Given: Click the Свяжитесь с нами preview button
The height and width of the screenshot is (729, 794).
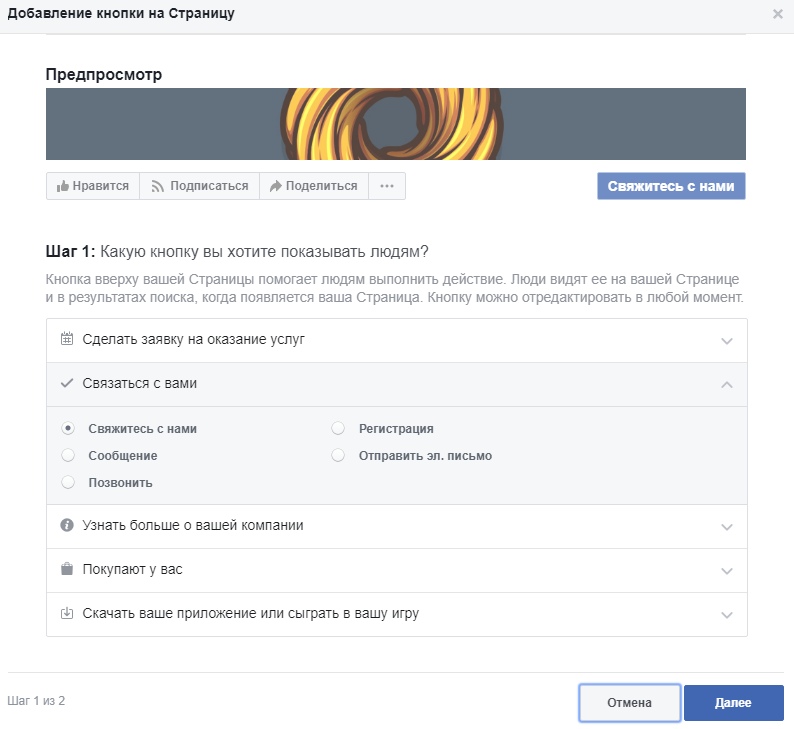Looking at the screenshot, I should pyautogui.click(x=671, y=186).
